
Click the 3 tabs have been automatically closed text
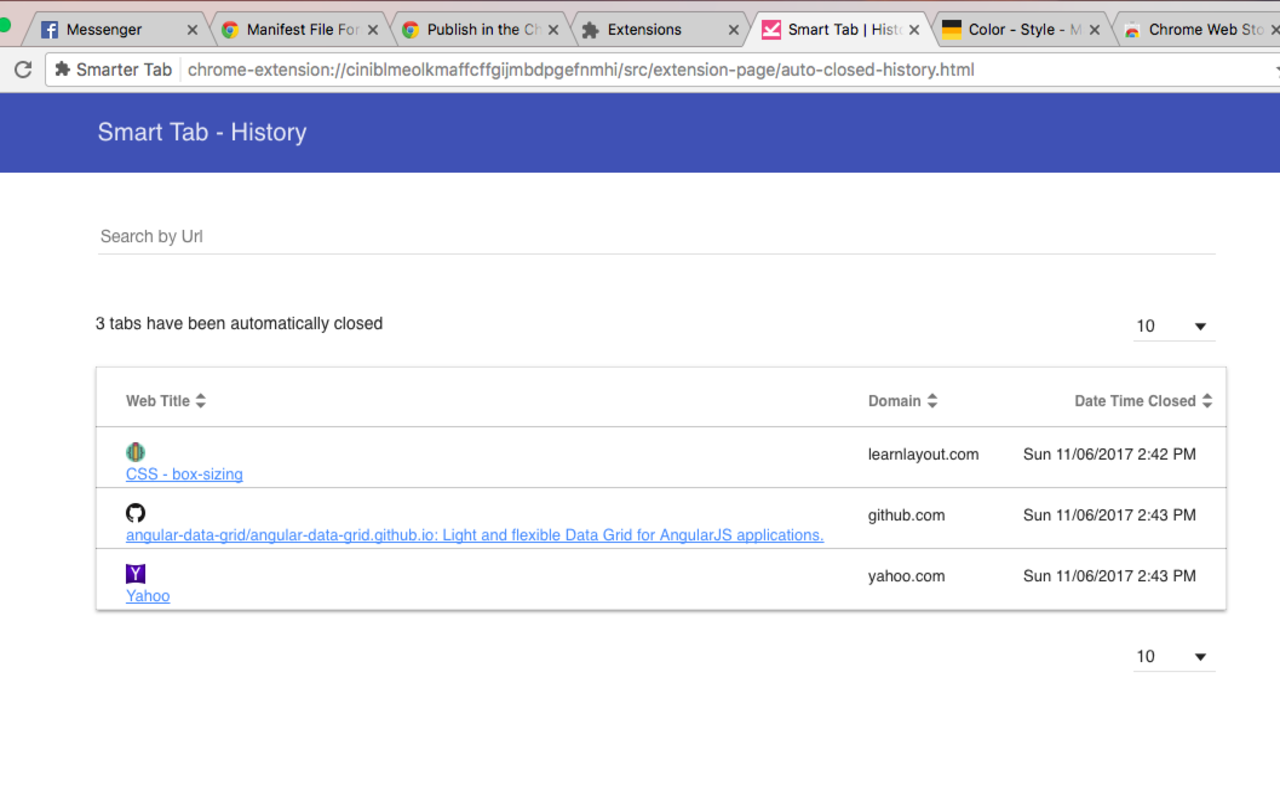pyautogui.click(x=239, y=324)
